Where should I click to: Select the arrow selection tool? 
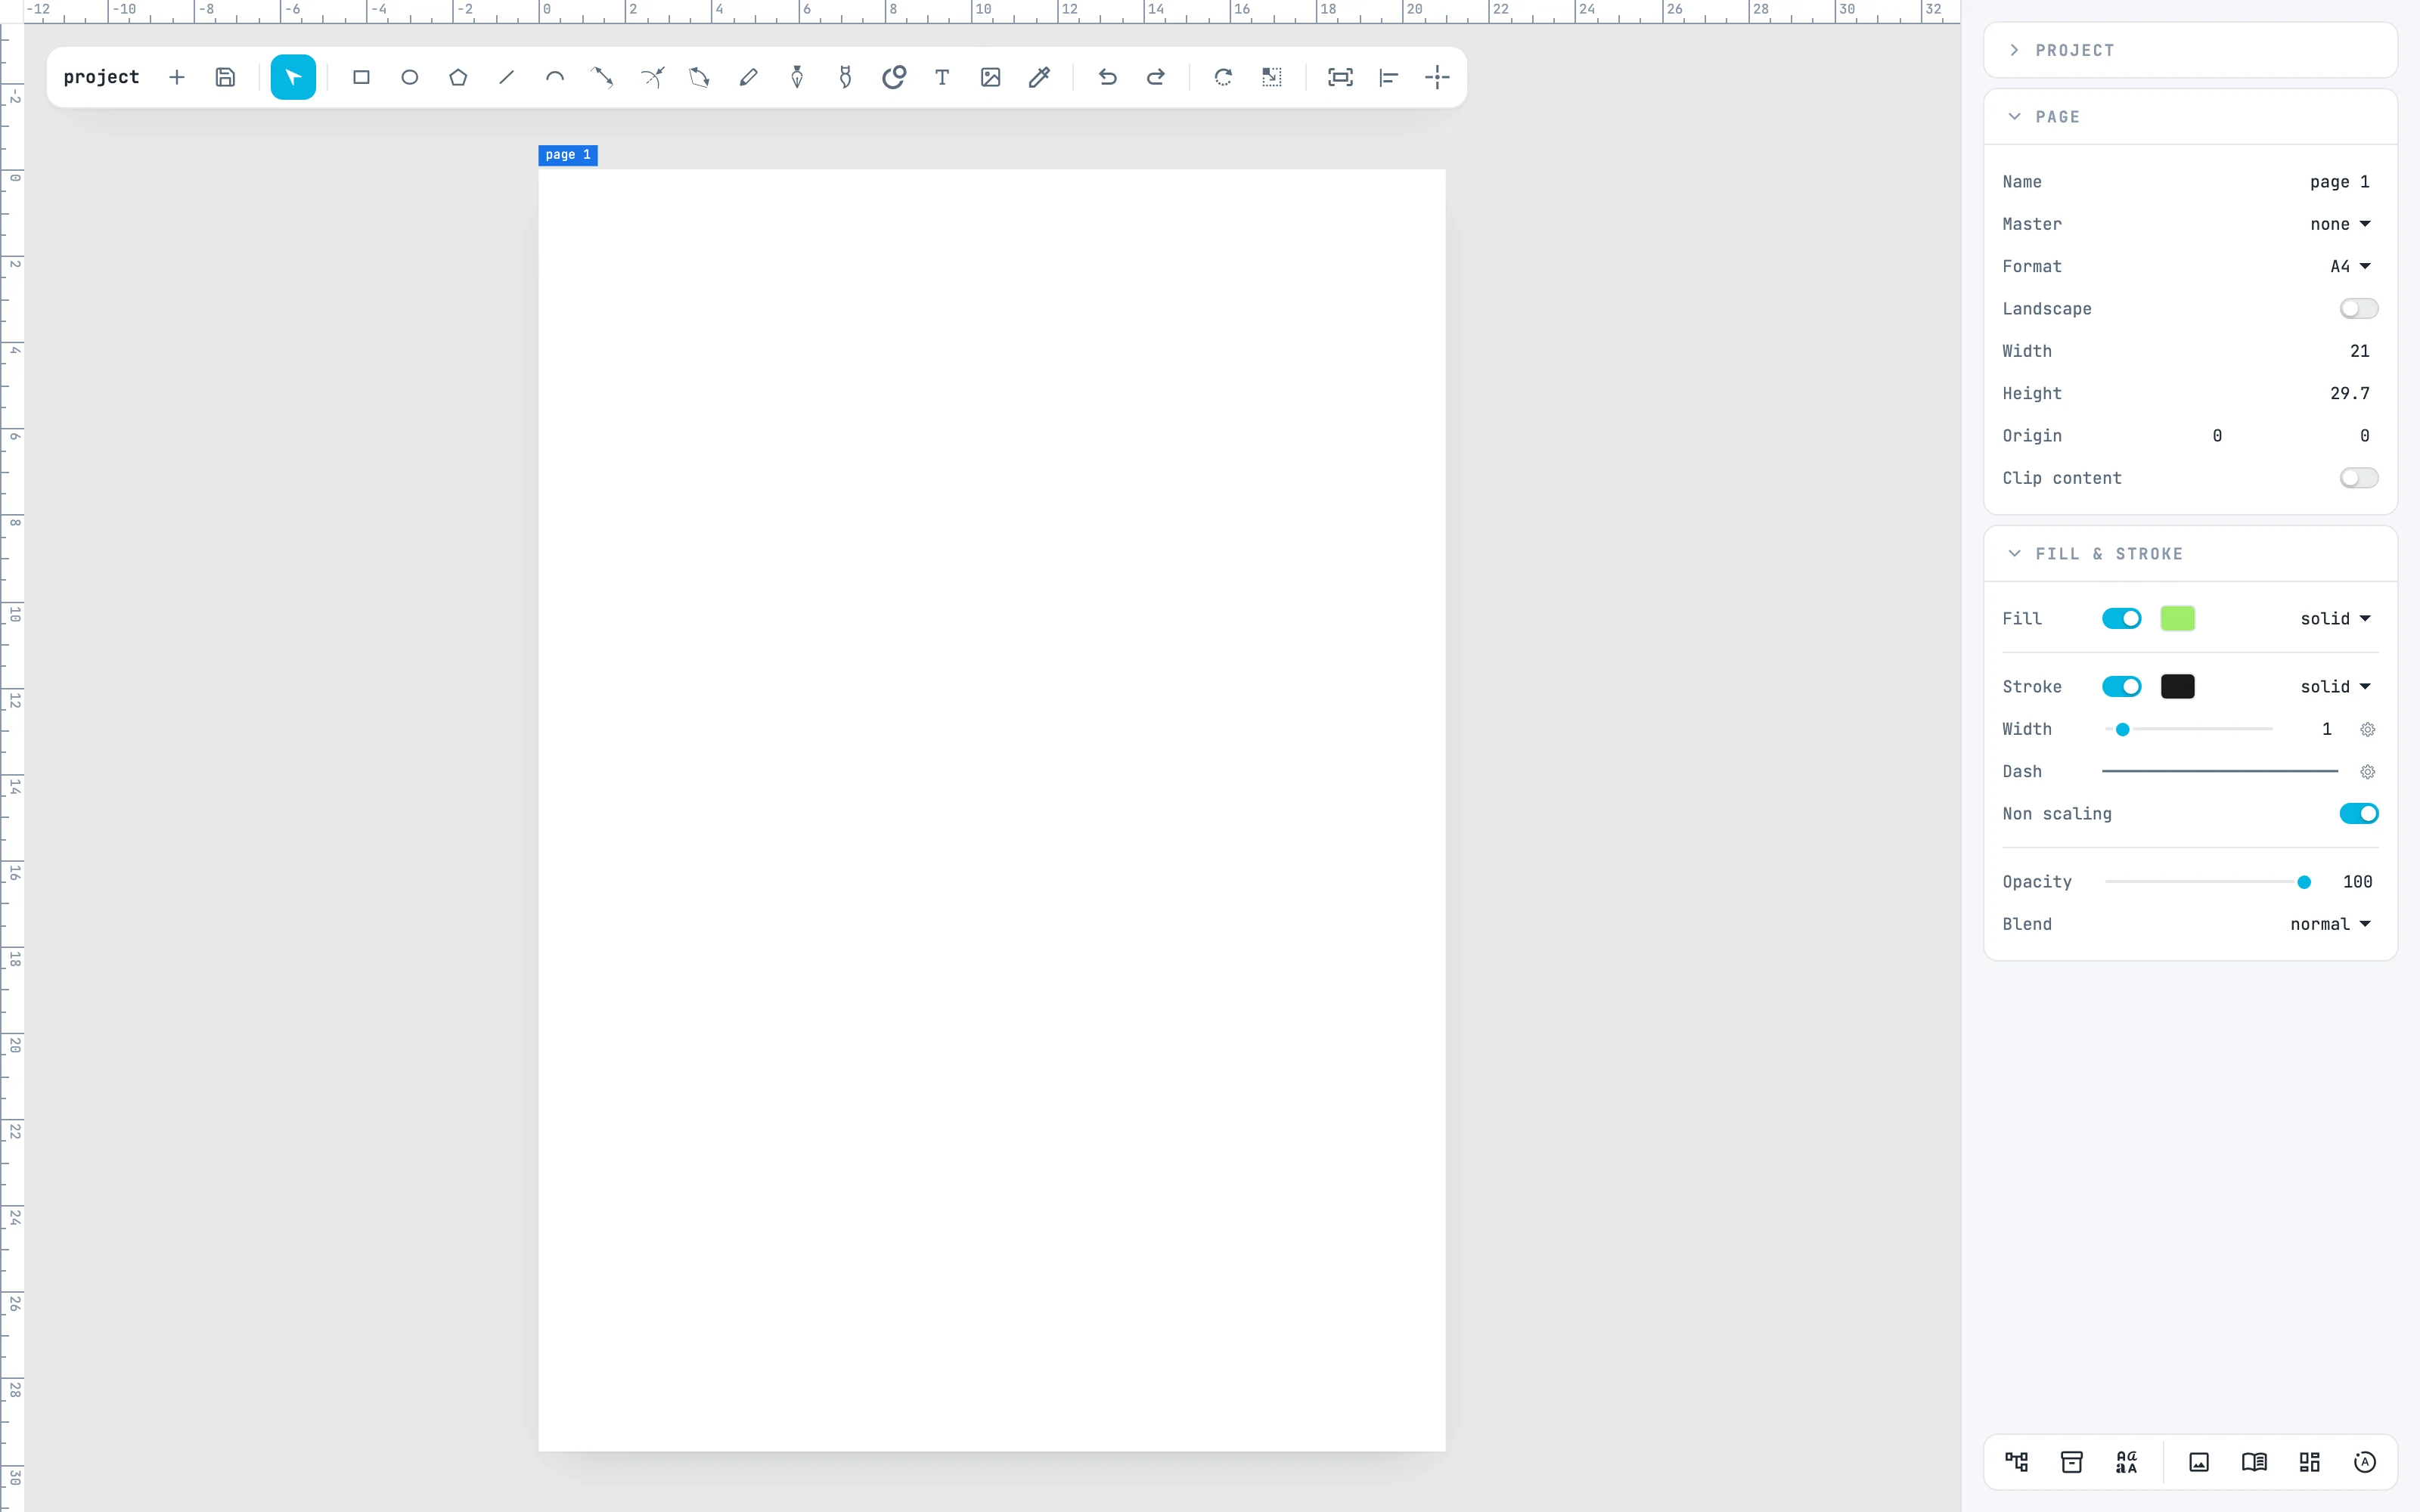[x=293, y=77]
